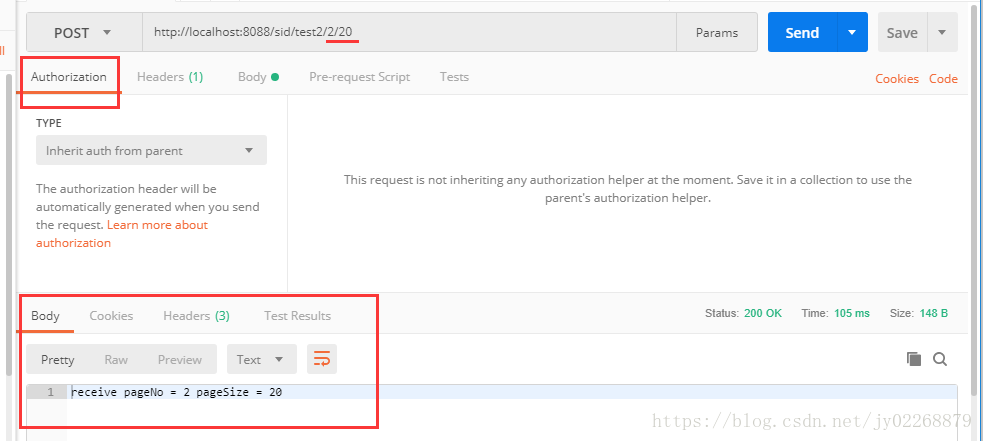Viewport: 983px width, 441px height.
Task: Open the response Cookies tab
Action: pos(111,316)
